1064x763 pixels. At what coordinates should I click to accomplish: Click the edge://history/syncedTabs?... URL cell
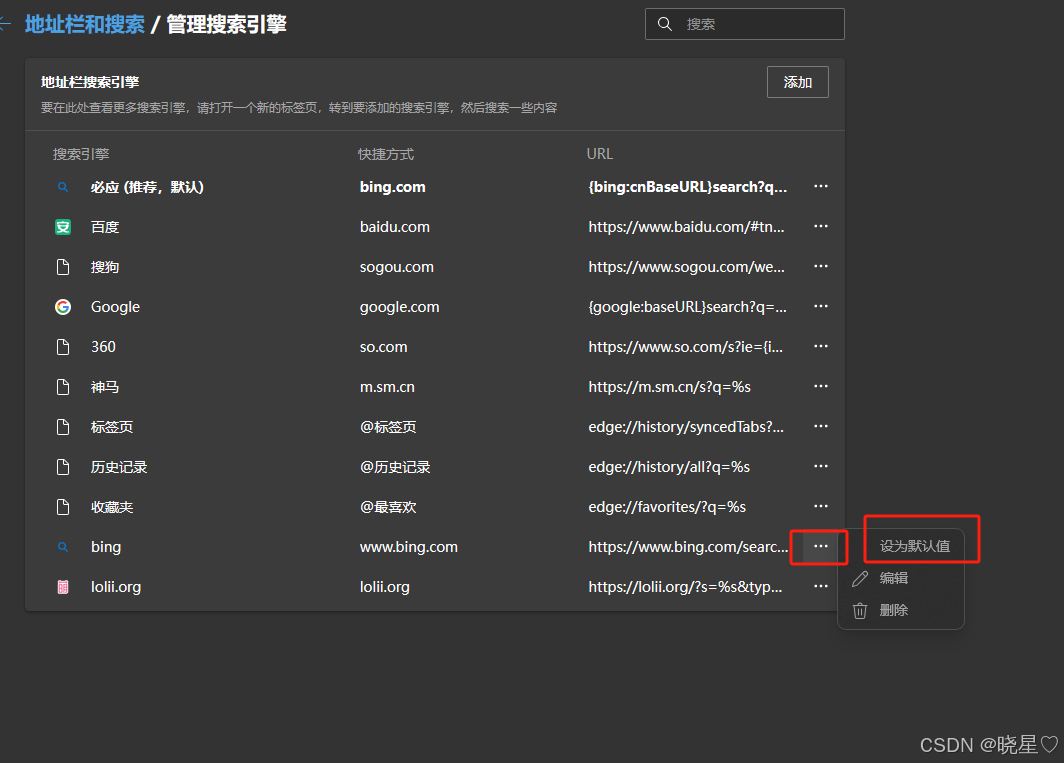[x=686, y=427]
